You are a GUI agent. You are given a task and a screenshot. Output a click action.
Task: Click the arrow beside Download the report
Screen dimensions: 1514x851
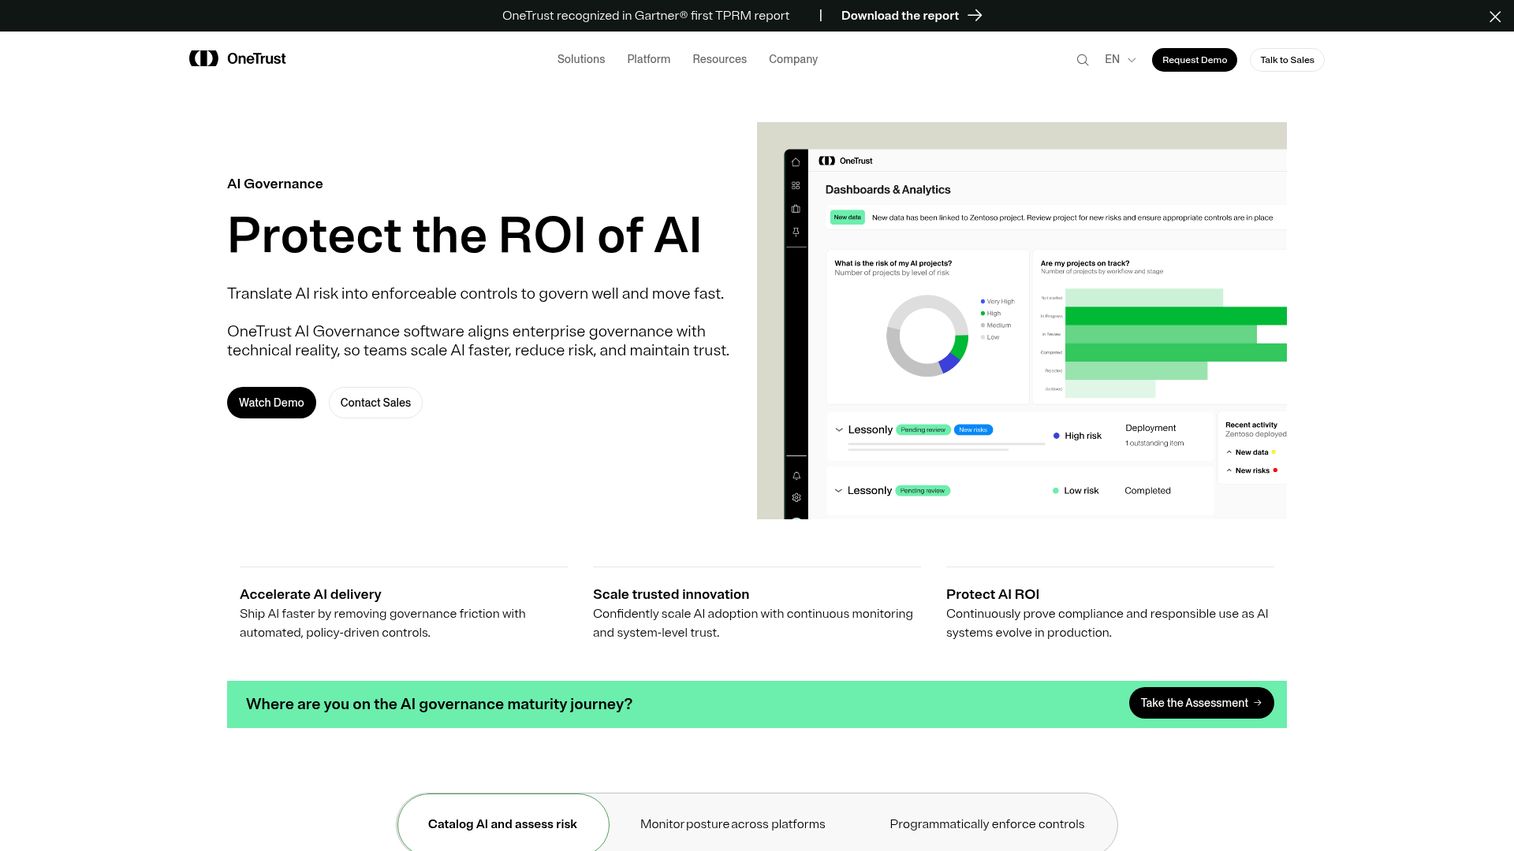[975, 15]
